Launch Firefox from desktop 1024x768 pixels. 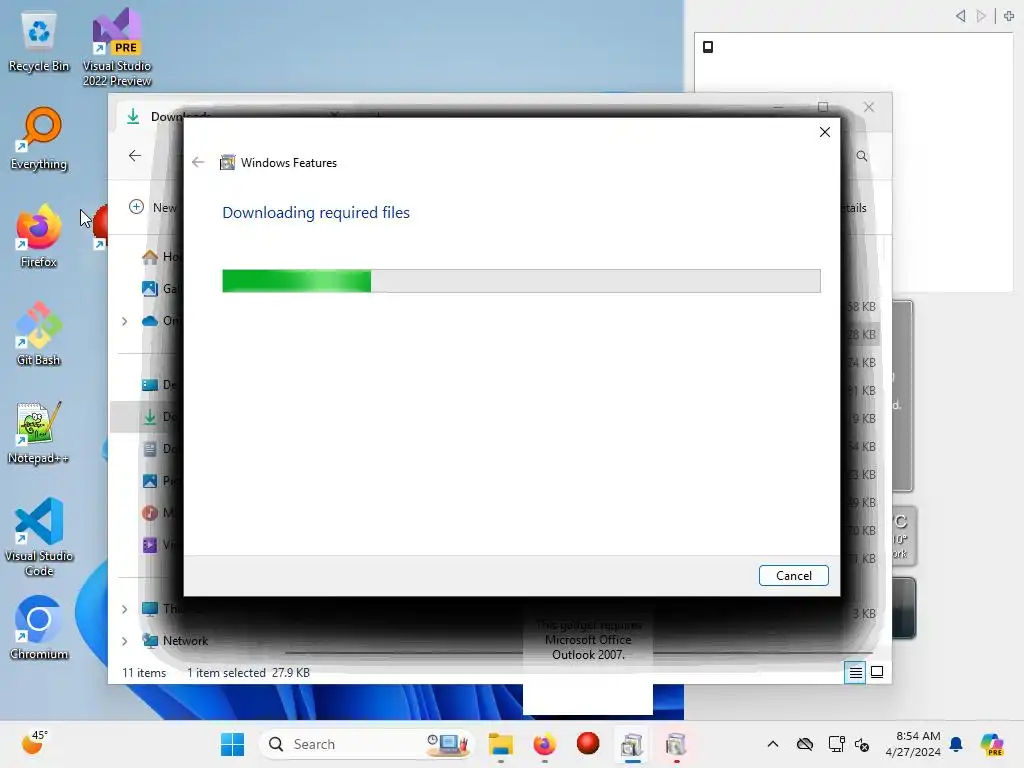tap(39, 236)
